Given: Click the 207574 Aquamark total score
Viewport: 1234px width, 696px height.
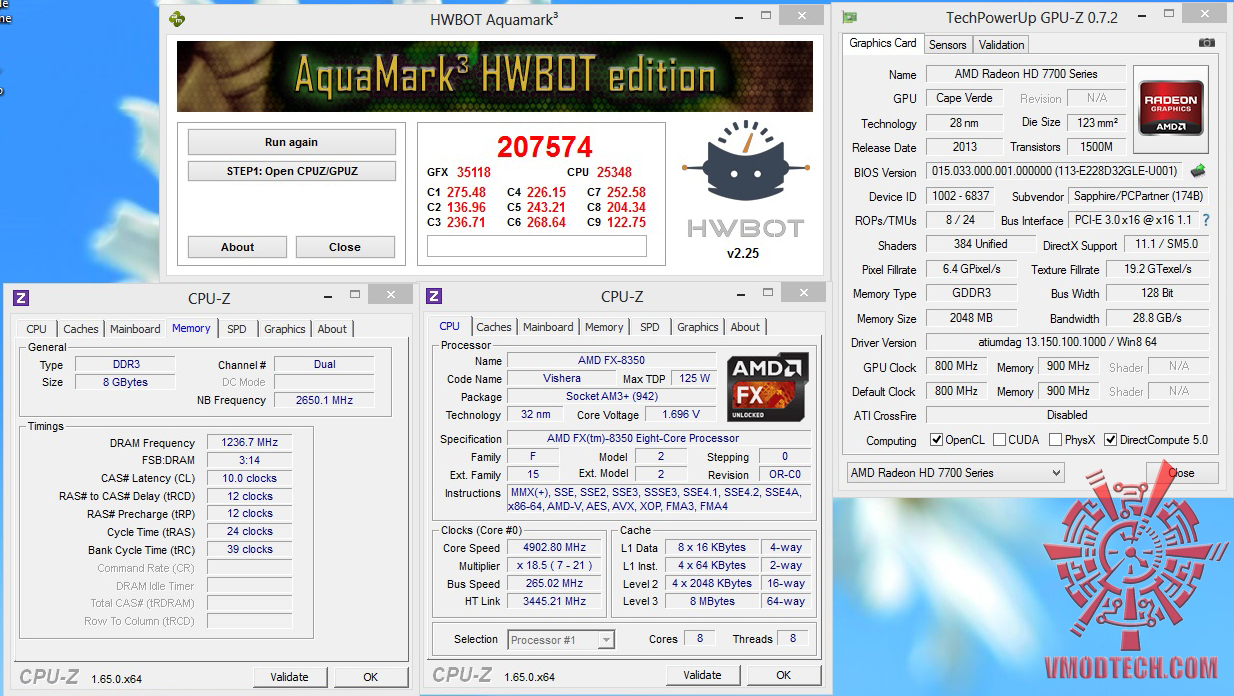Looking at the screenshot, I should (545, 147).
